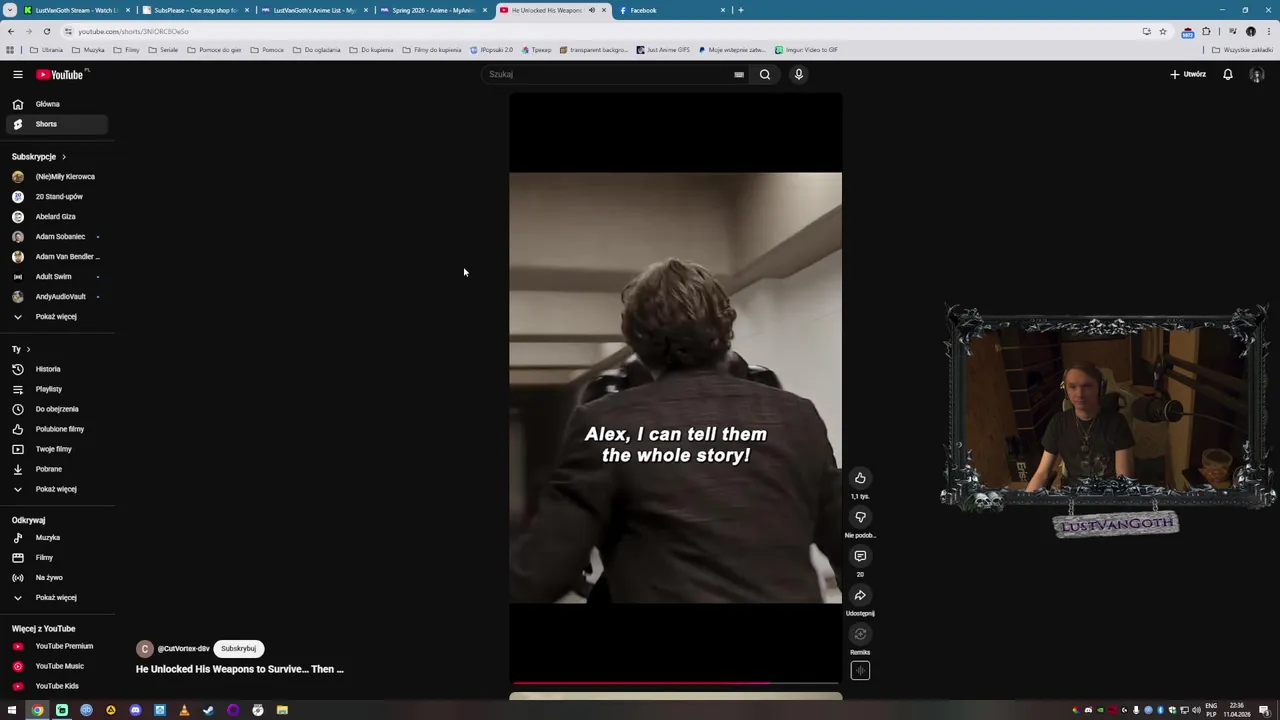Open the Chrome three-dot menu
The height and width of the screenshot is (720, 1280).
coord(1268,31)
